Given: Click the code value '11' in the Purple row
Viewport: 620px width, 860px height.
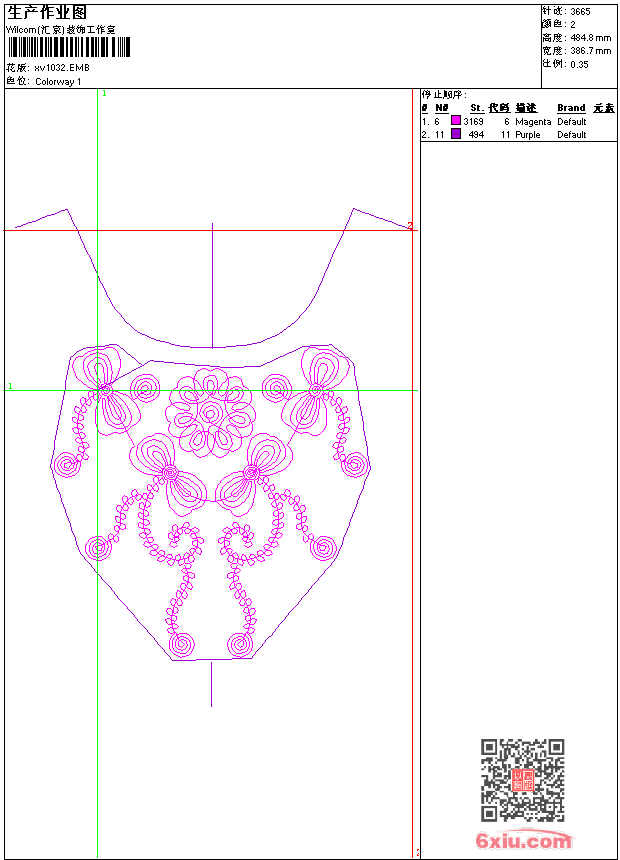Looking at the screenshot, I should coord(505,135).
